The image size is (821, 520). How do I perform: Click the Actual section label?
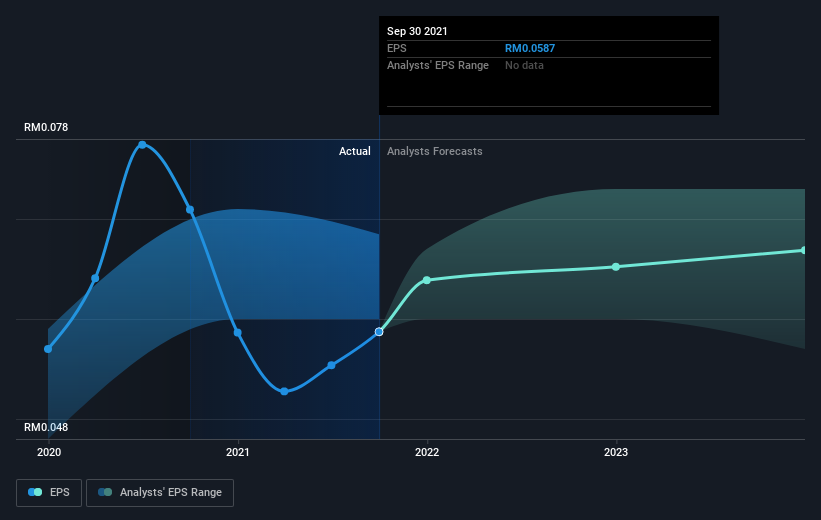click(354, 151)
